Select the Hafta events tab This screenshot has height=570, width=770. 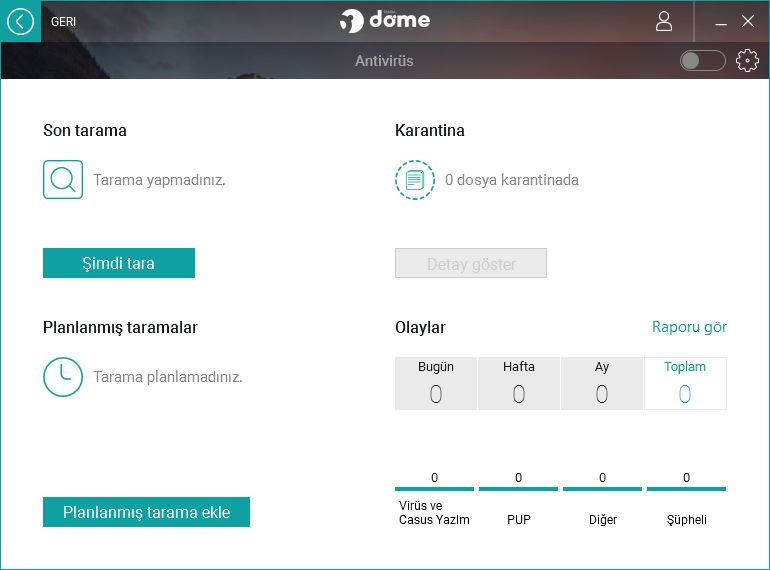coord(519,383)
